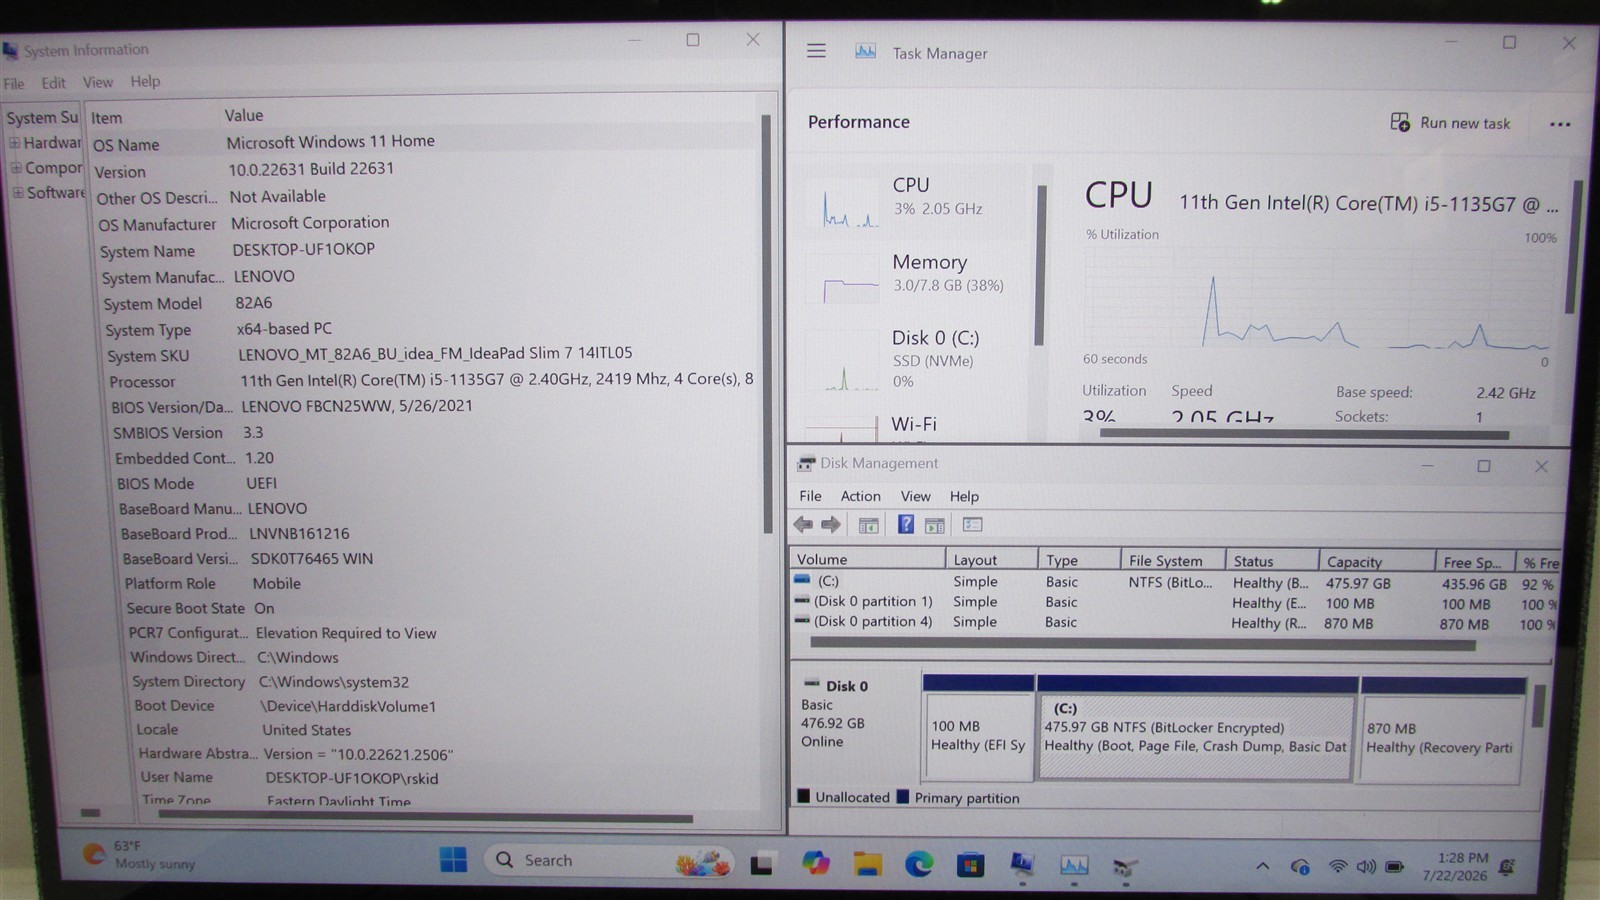Viewport: 1600px width, 900px height.
Task: Sort by Volume column header
Action: (x=867, y=559)
